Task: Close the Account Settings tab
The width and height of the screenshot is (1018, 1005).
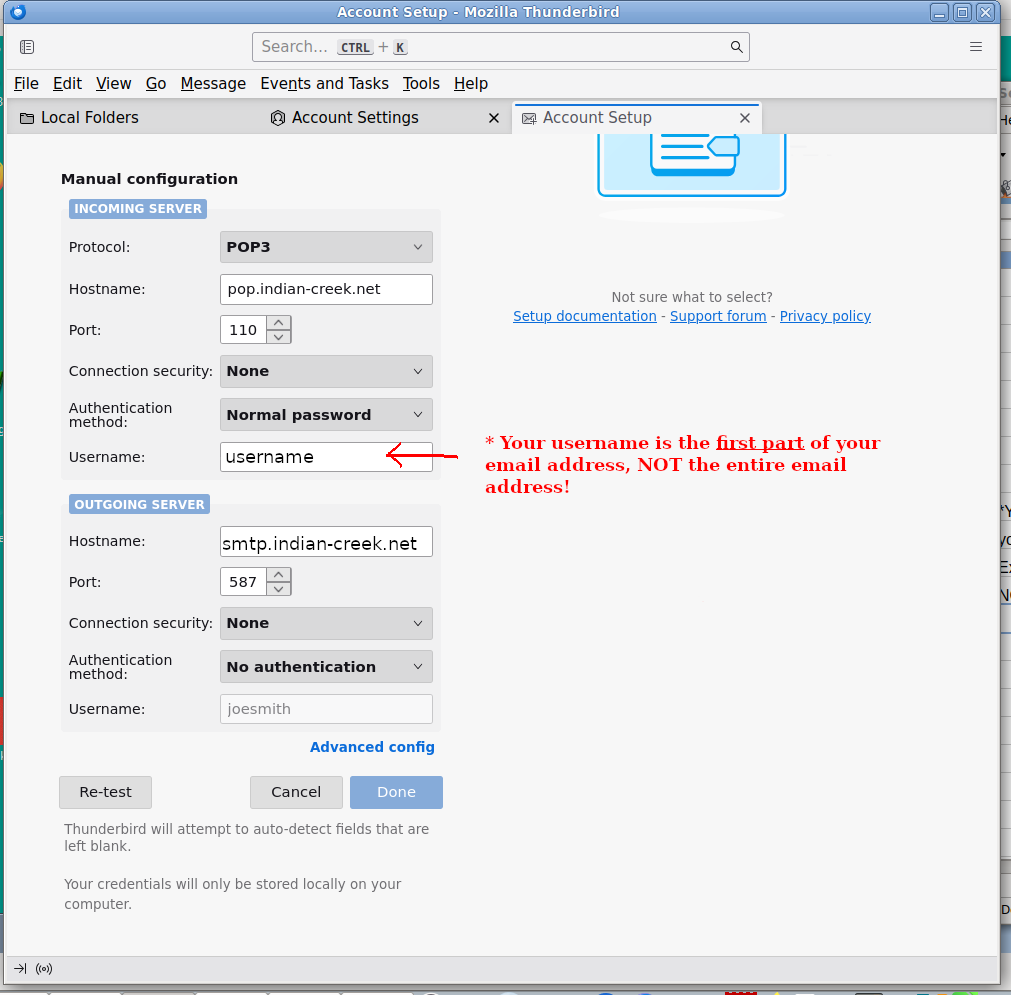Action: pos(493,118)
